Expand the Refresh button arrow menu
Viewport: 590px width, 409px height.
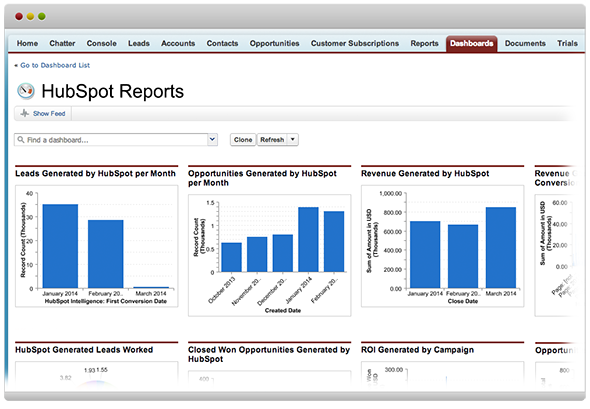click(x=293, y=140)
